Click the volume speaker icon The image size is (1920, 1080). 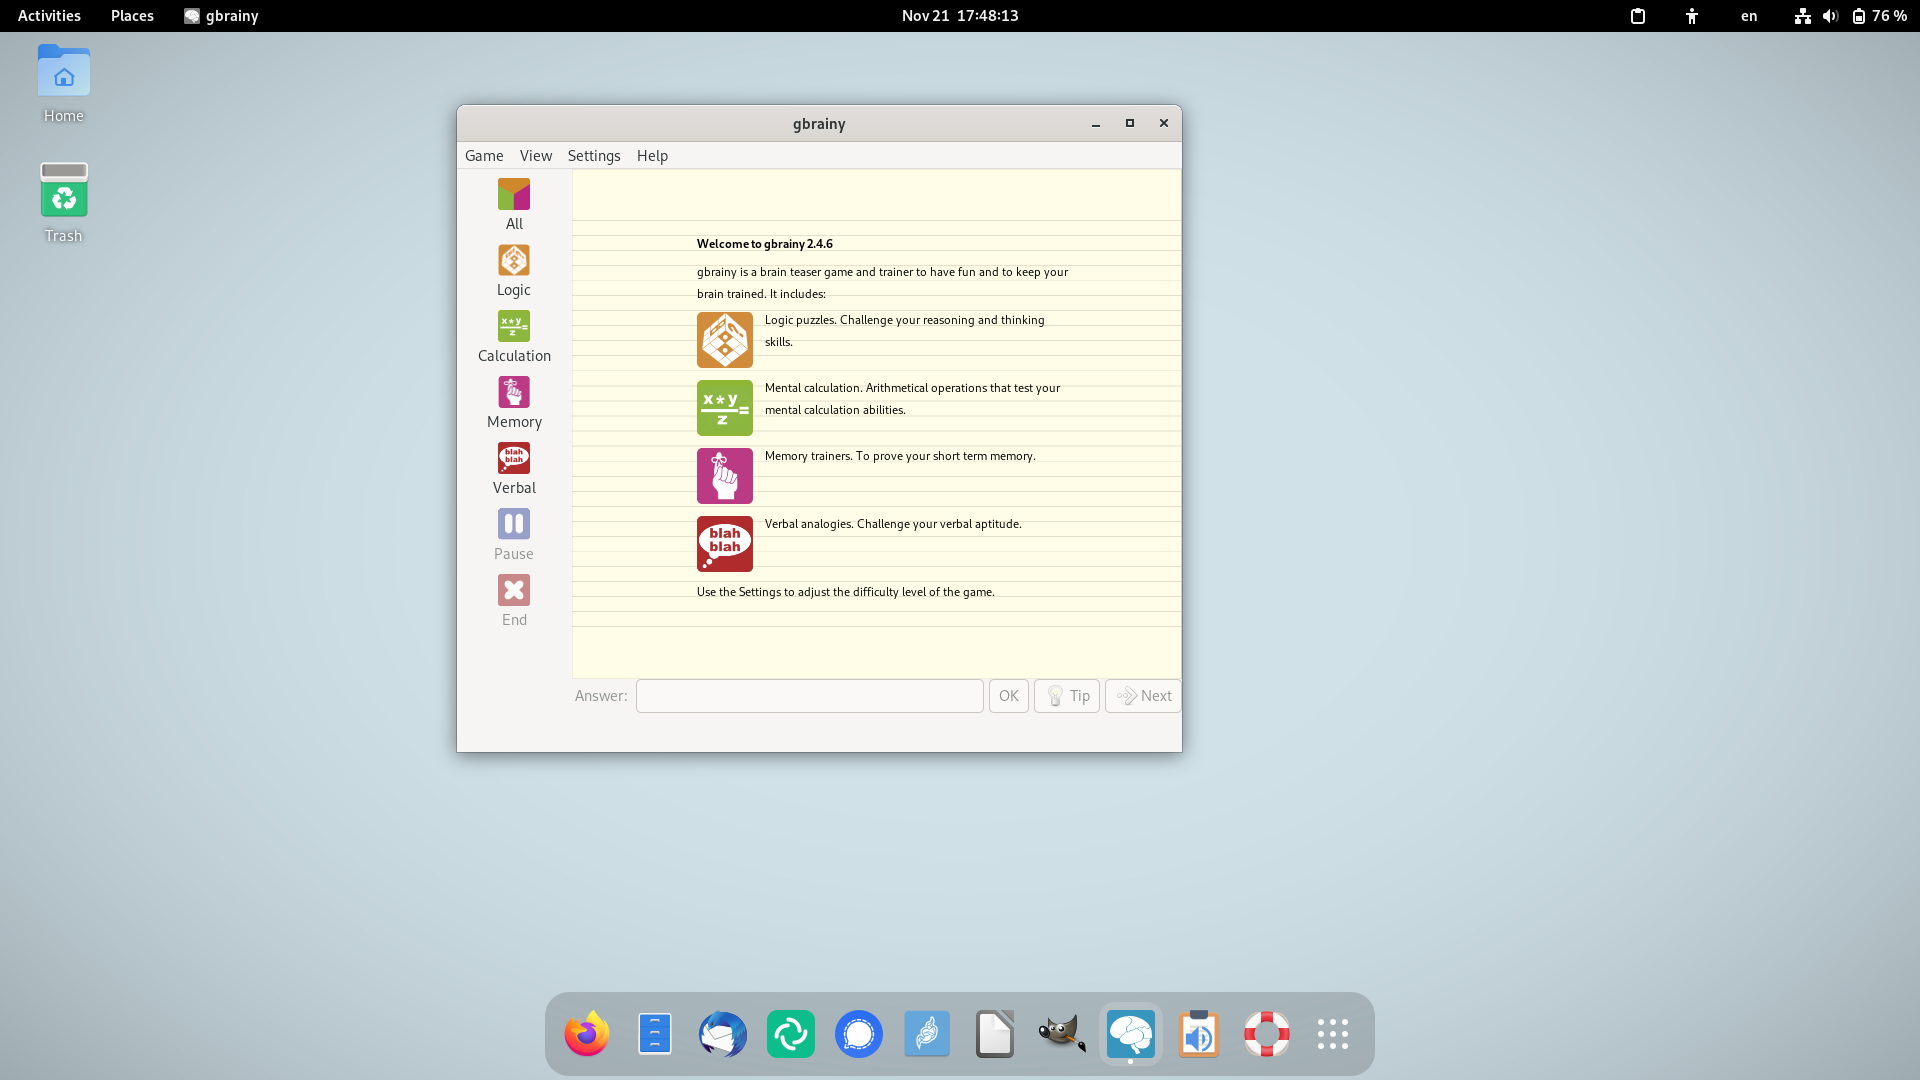click(1830, 16)
